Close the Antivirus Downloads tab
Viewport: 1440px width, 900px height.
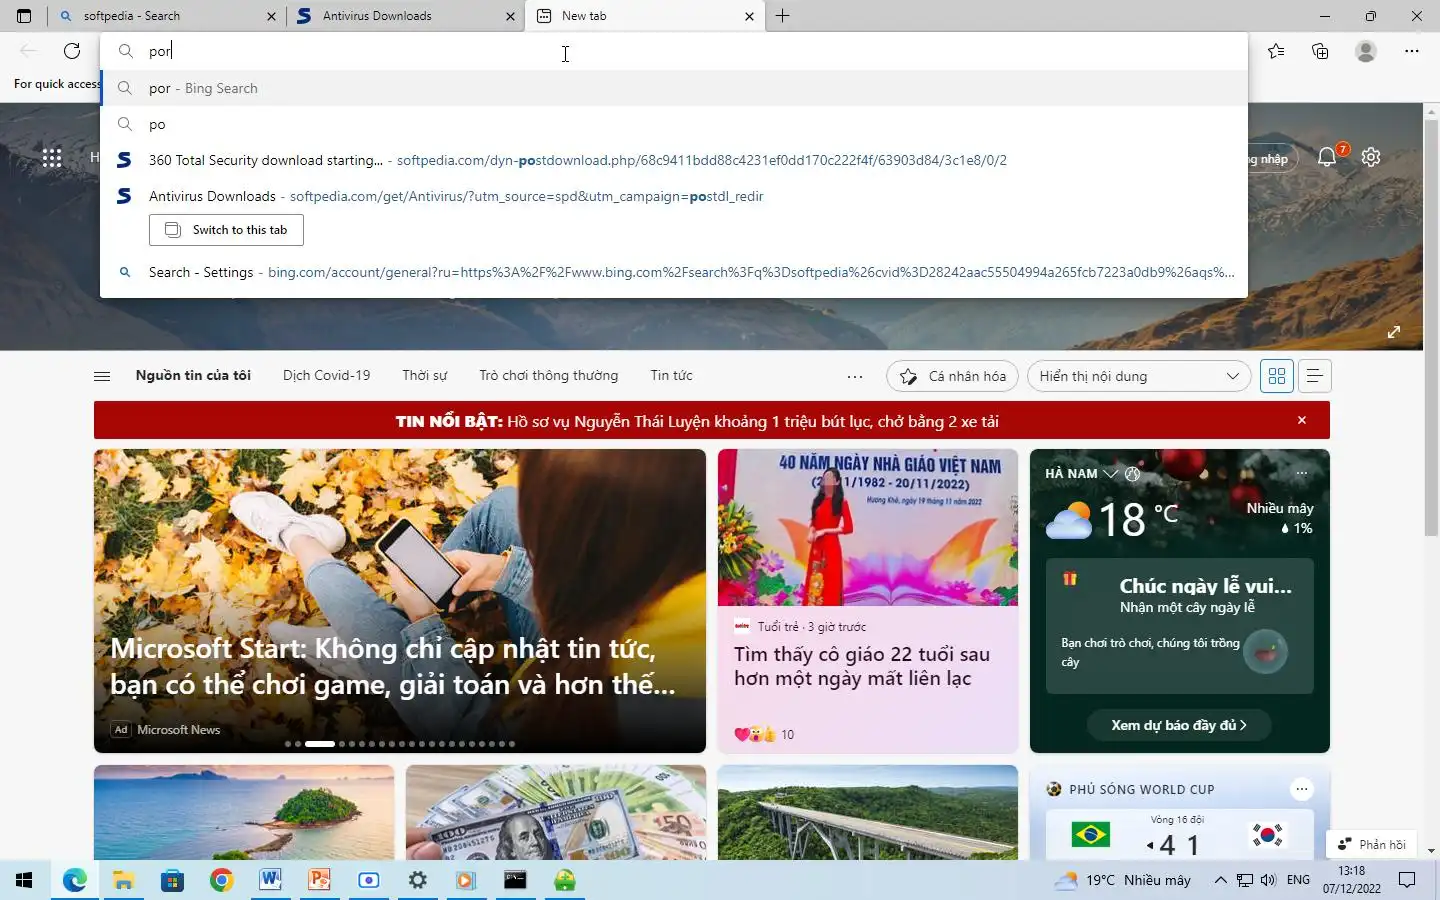[x=510, y=16]
